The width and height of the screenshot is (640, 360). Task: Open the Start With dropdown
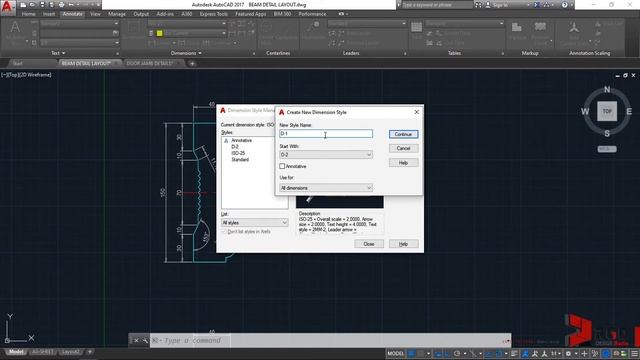326,155
